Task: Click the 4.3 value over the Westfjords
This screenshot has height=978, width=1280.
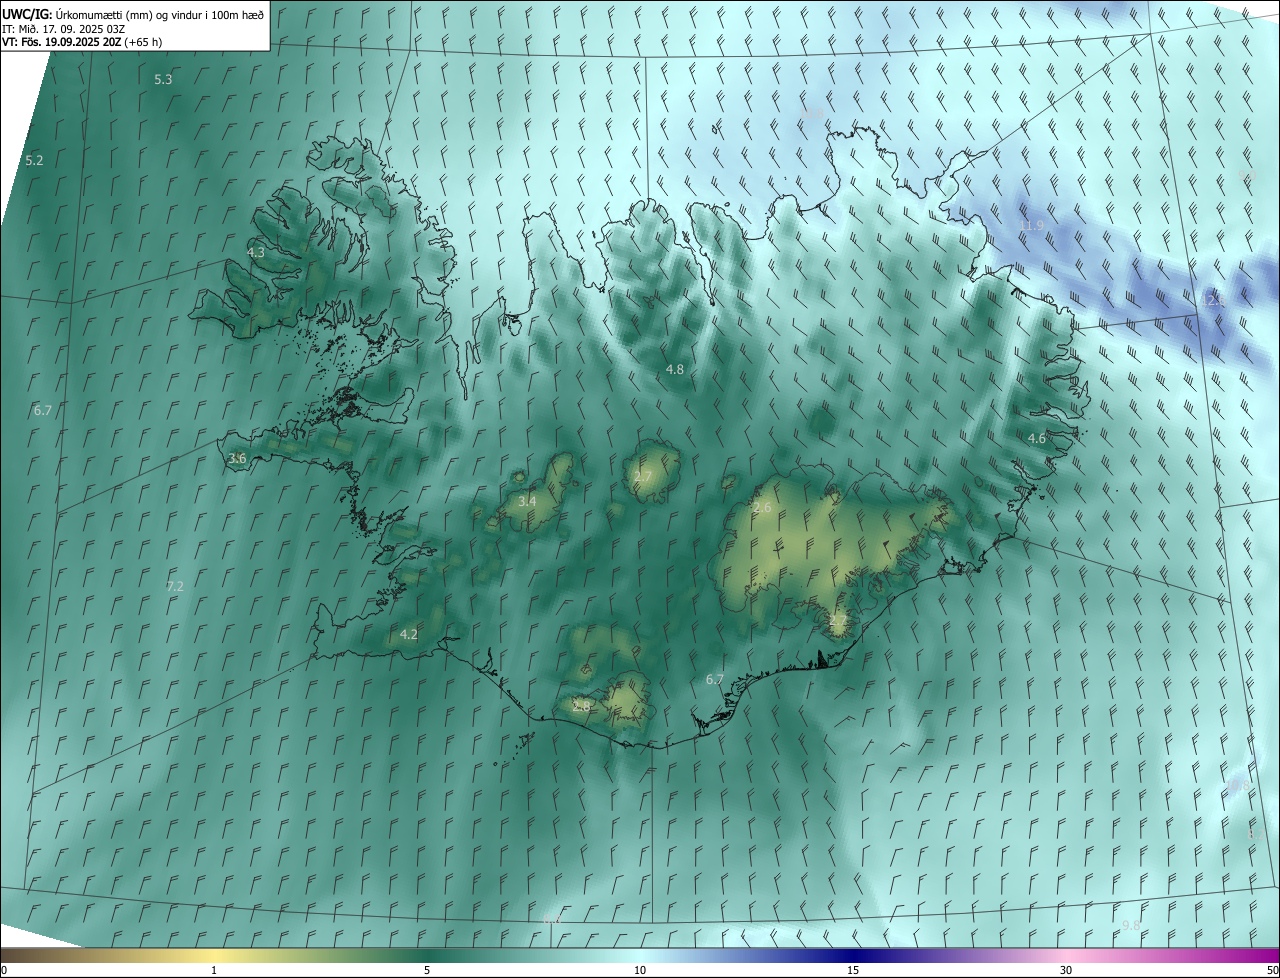Action: coord(256,252)
